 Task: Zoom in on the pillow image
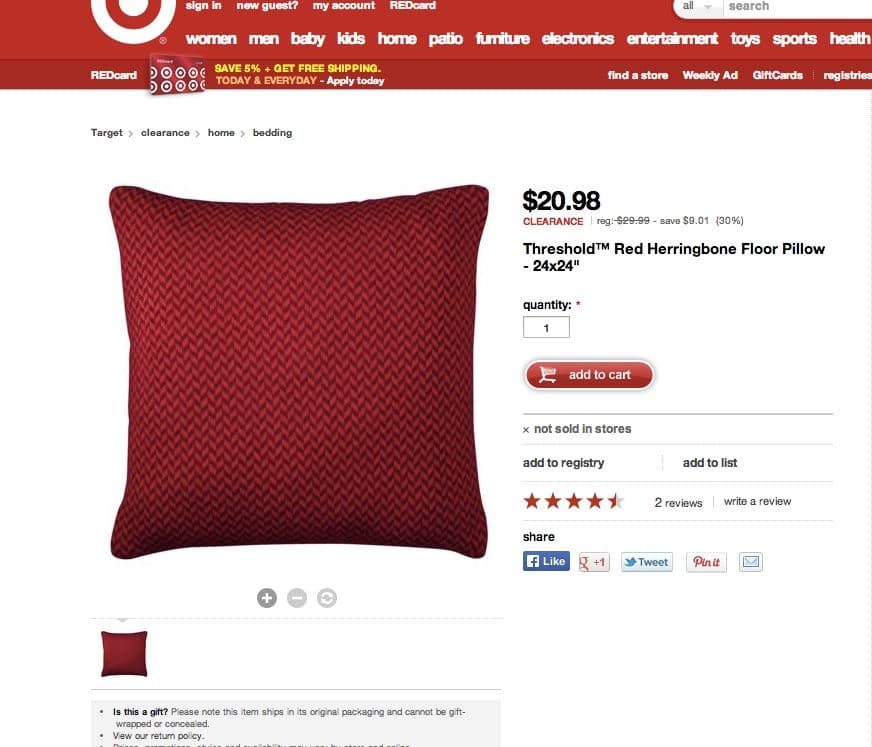(267, 598)
